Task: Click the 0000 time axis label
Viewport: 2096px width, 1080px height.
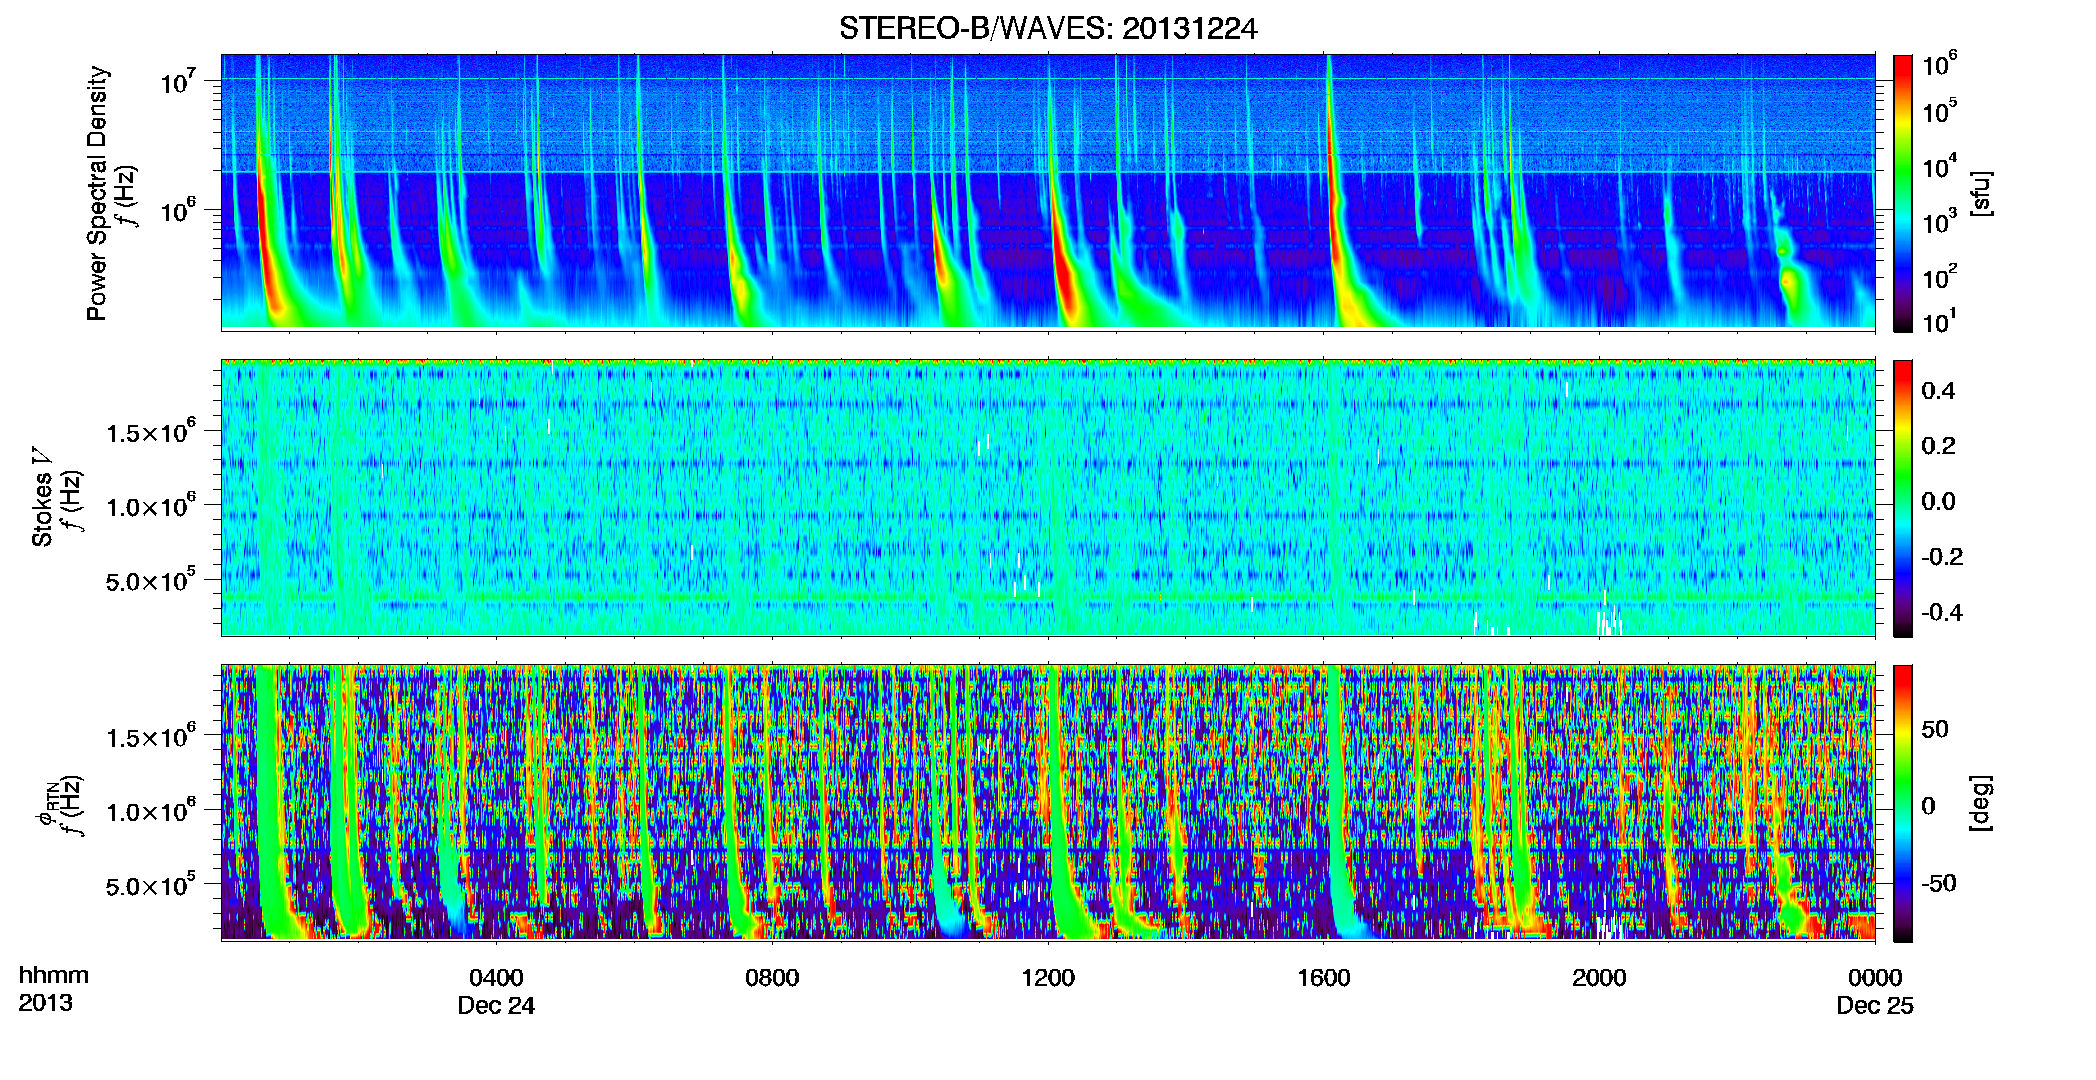Action: (1875, 978)
